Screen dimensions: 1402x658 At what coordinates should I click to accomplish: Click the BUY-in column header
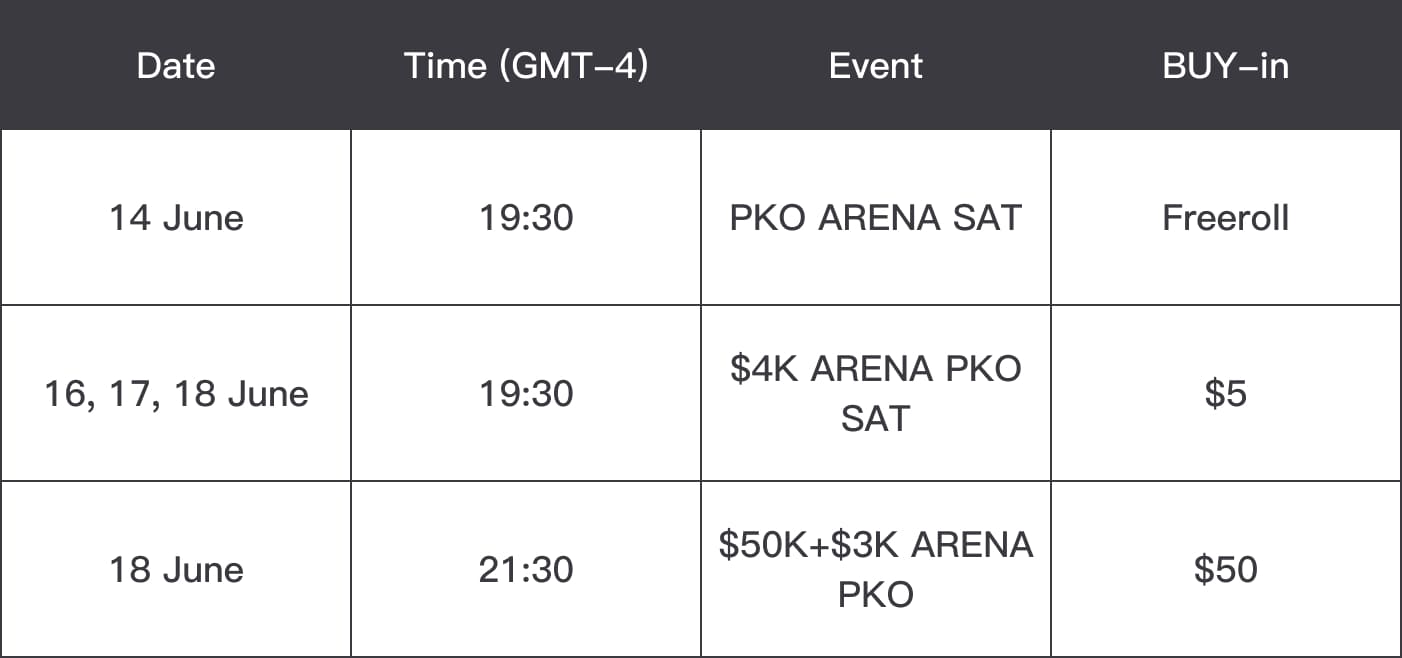[x=1225, y=66]
